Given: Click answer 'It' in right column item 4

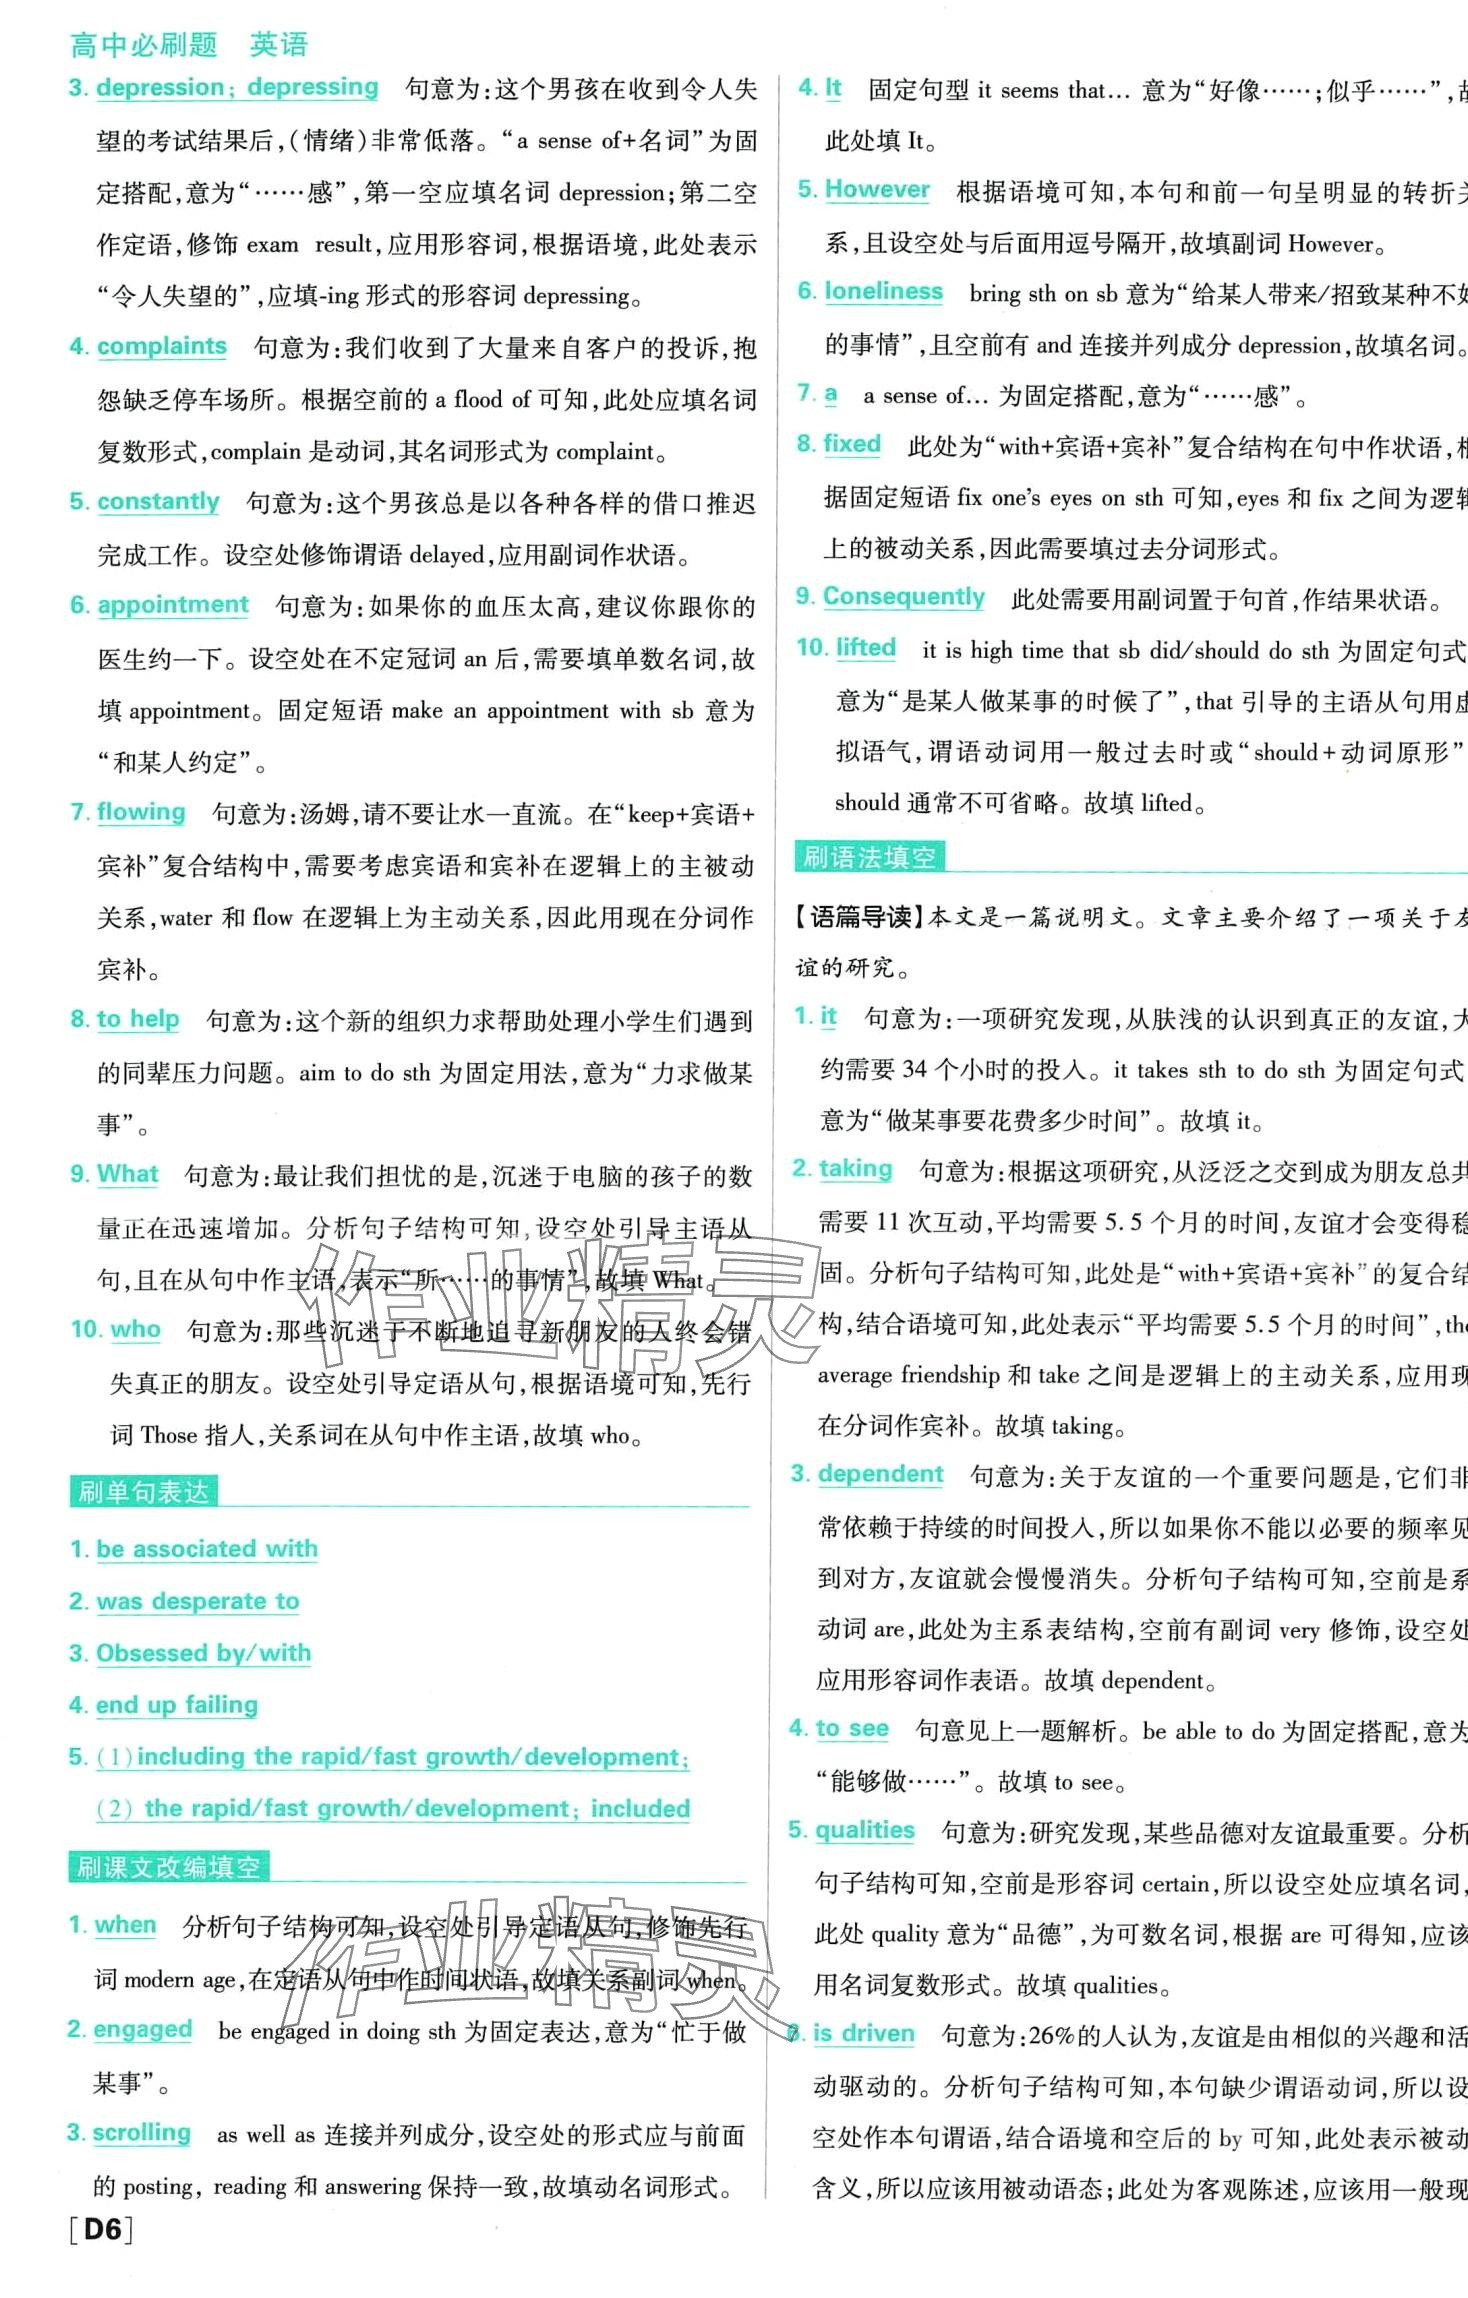Looking at the screenshot, I should (x=833, y=88).
